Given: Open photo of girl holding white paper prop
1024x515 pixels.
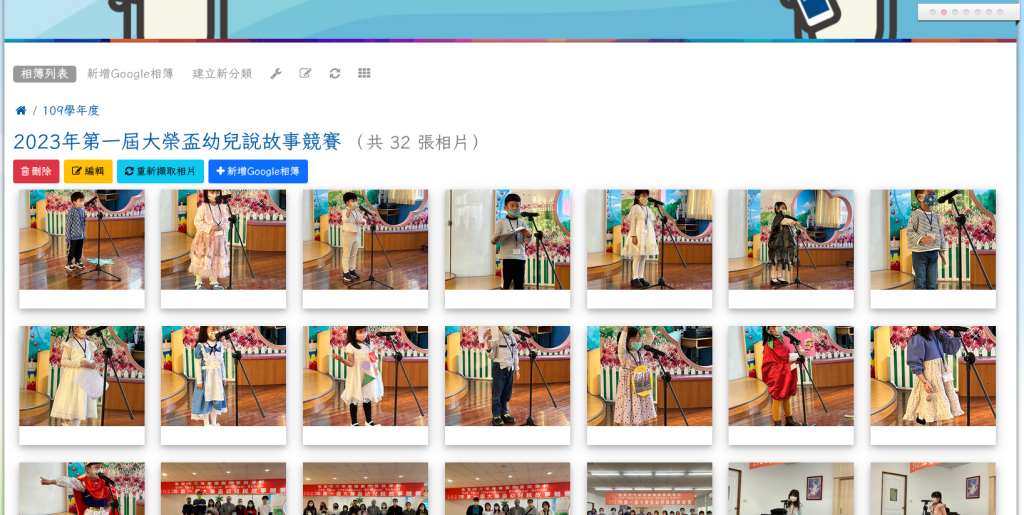Looking at the screenshot, I should click(82, 376).
